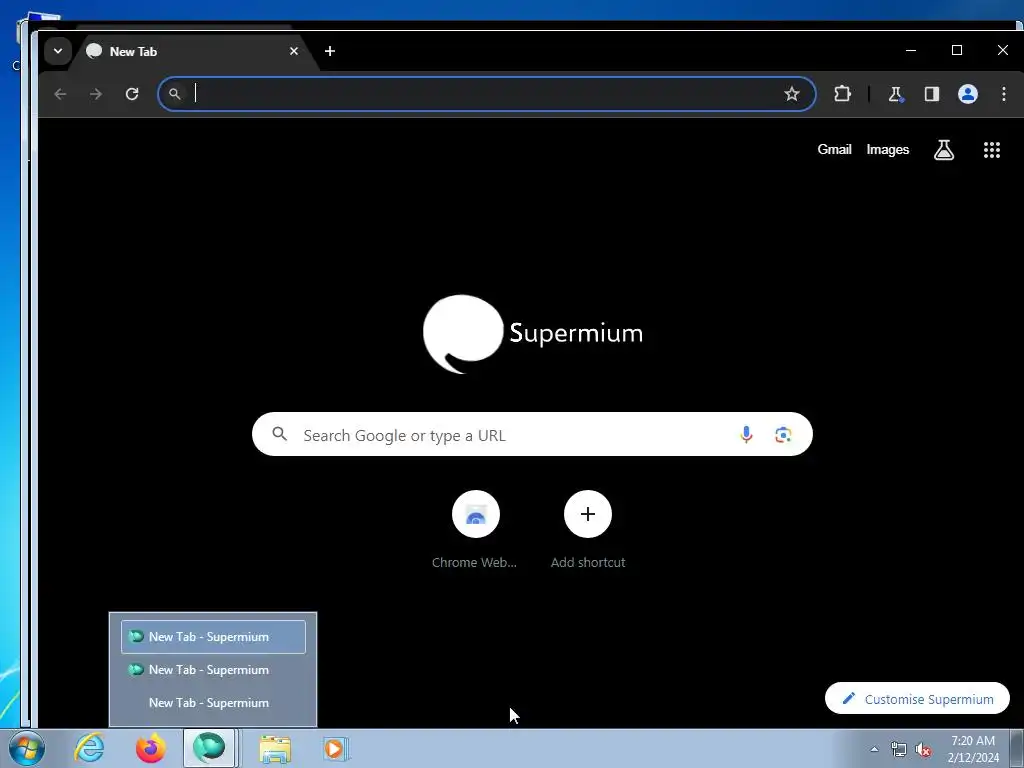Image resolution: width=1024 pixels, height=768 pixels.
Task: Start voice search with microphone icon
Action: click(746, 434)
